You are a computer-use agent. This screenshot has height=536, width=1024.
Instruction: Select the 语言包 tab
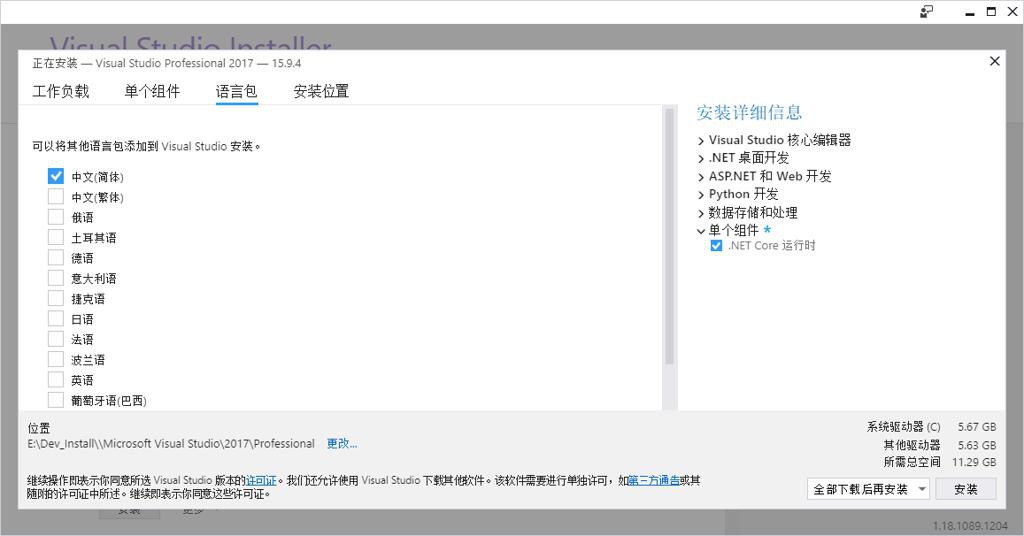coord(236,91)
